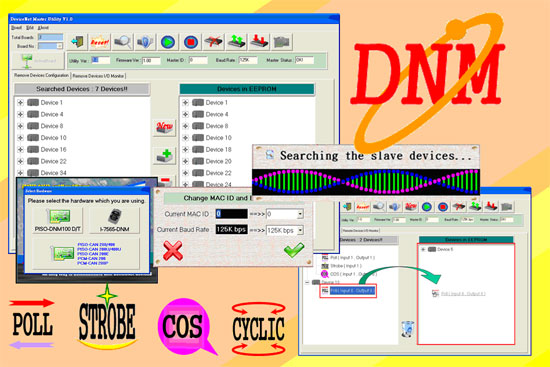Open the Board No dropdown
This screenshot has height=367, width=550.
(60, 46)
